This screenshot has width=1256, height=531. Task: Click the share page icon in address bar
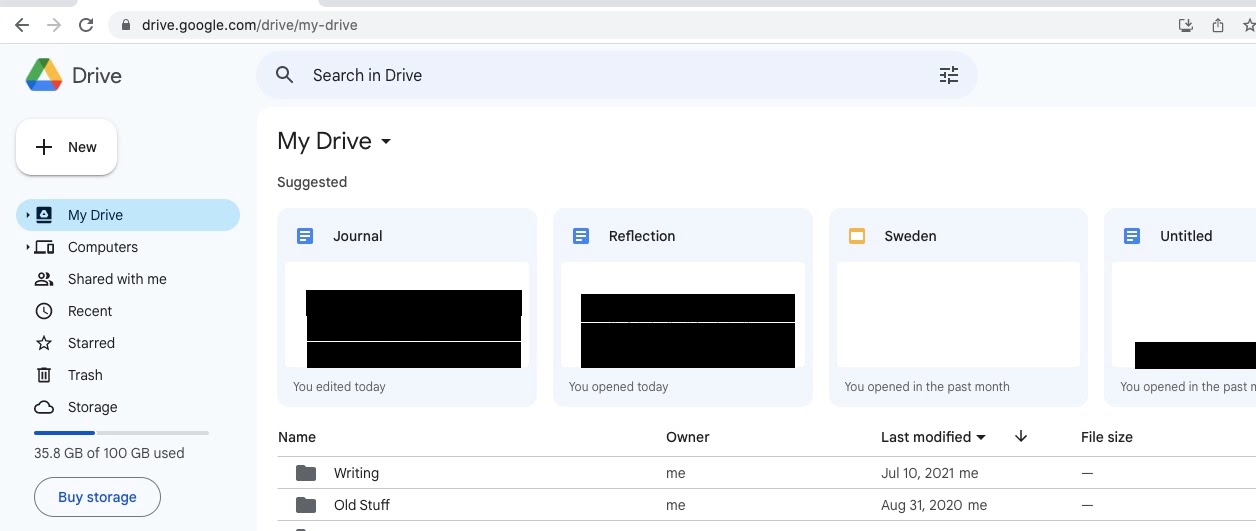pos(1218,25)
